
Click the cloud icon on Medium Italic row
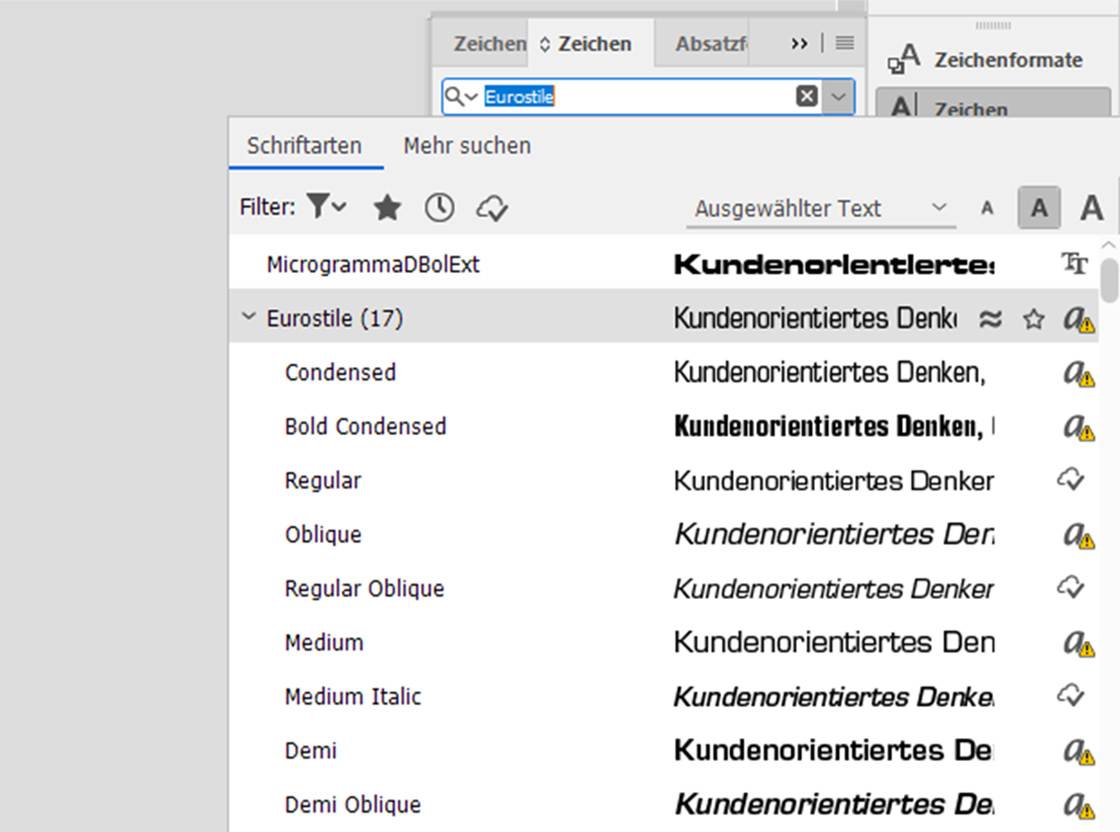click(1071, 695)
